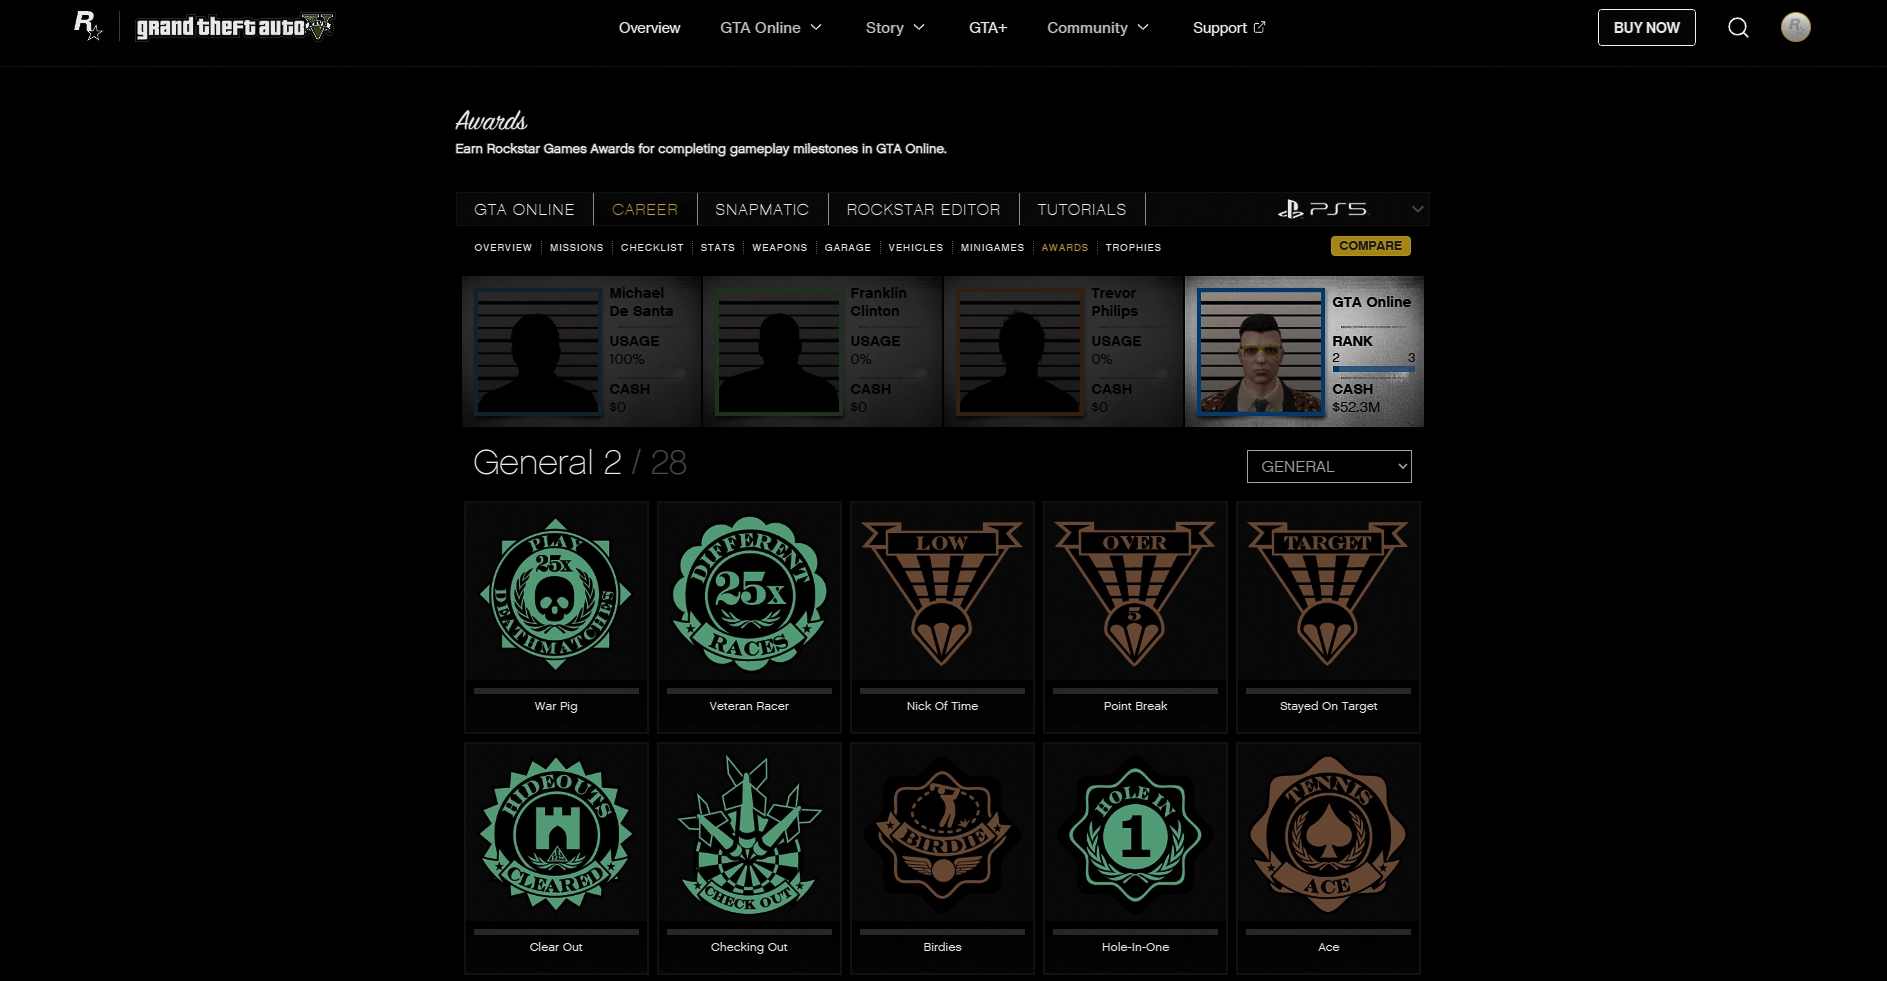Click the GTA Online rank progress bar
The image size is (1887, 981).
1373,369
